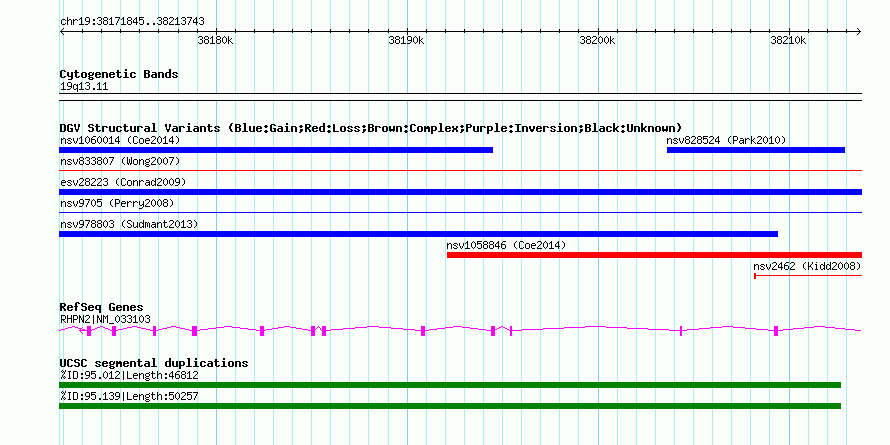Image resolution: width=890 pixels, height=445 pixels.
Task: Click the 38210k ruler label
Action: tap(788, 41)
